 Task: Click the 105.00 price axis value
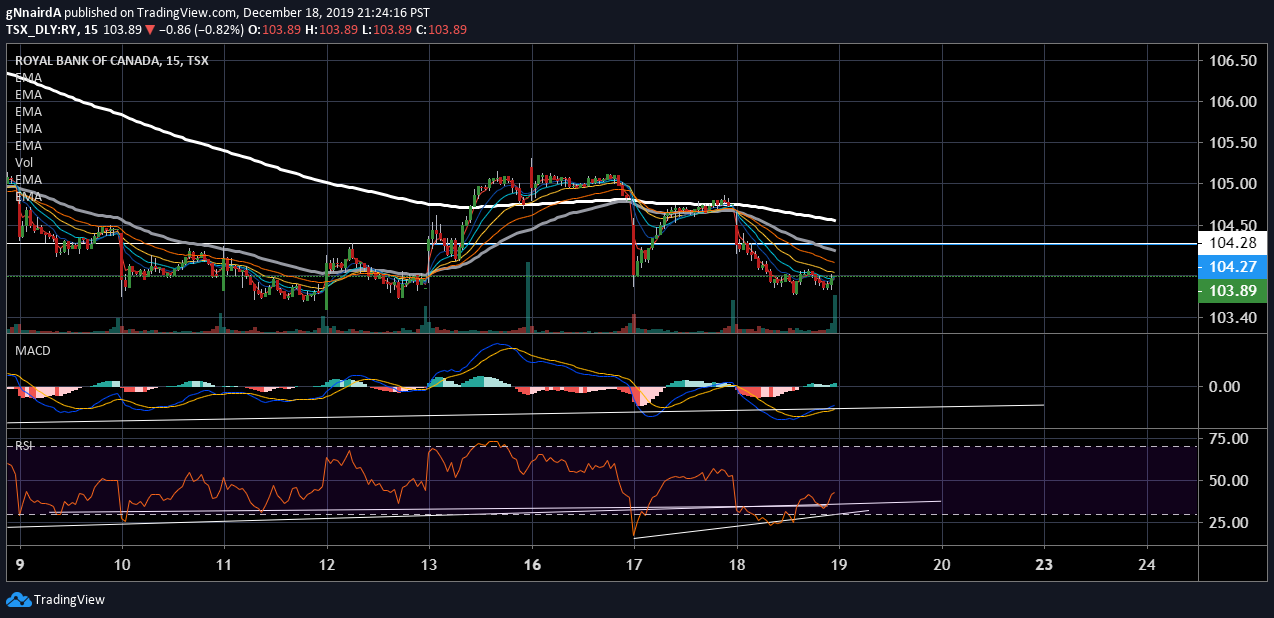(x=1232, y=184)
